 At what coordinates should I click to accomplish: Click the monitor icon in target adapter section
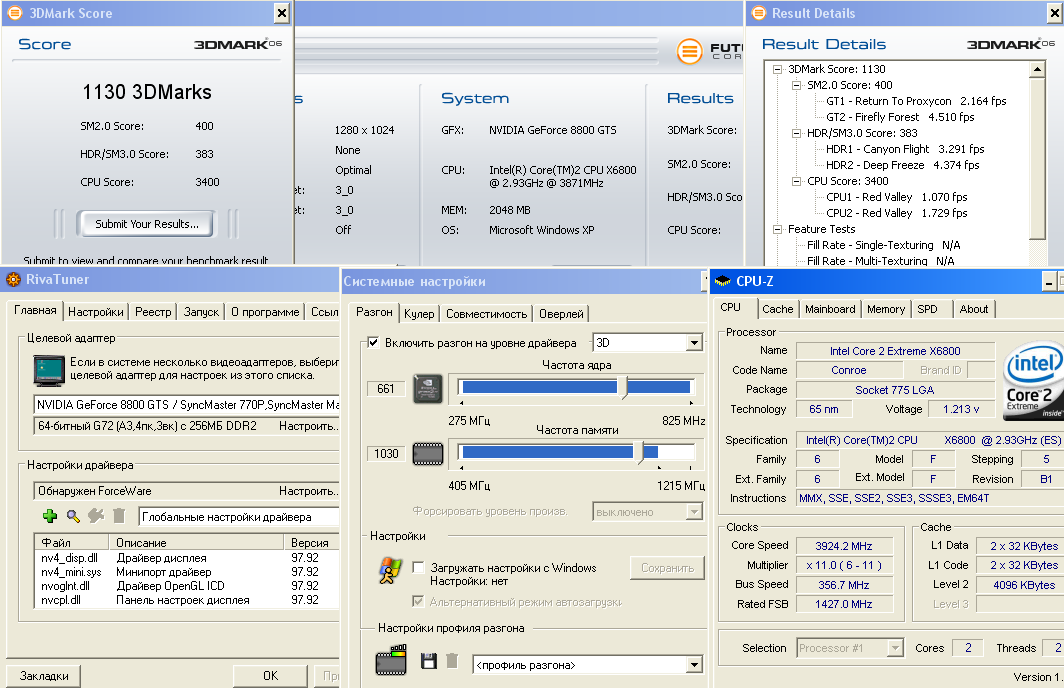click(49, 370)
